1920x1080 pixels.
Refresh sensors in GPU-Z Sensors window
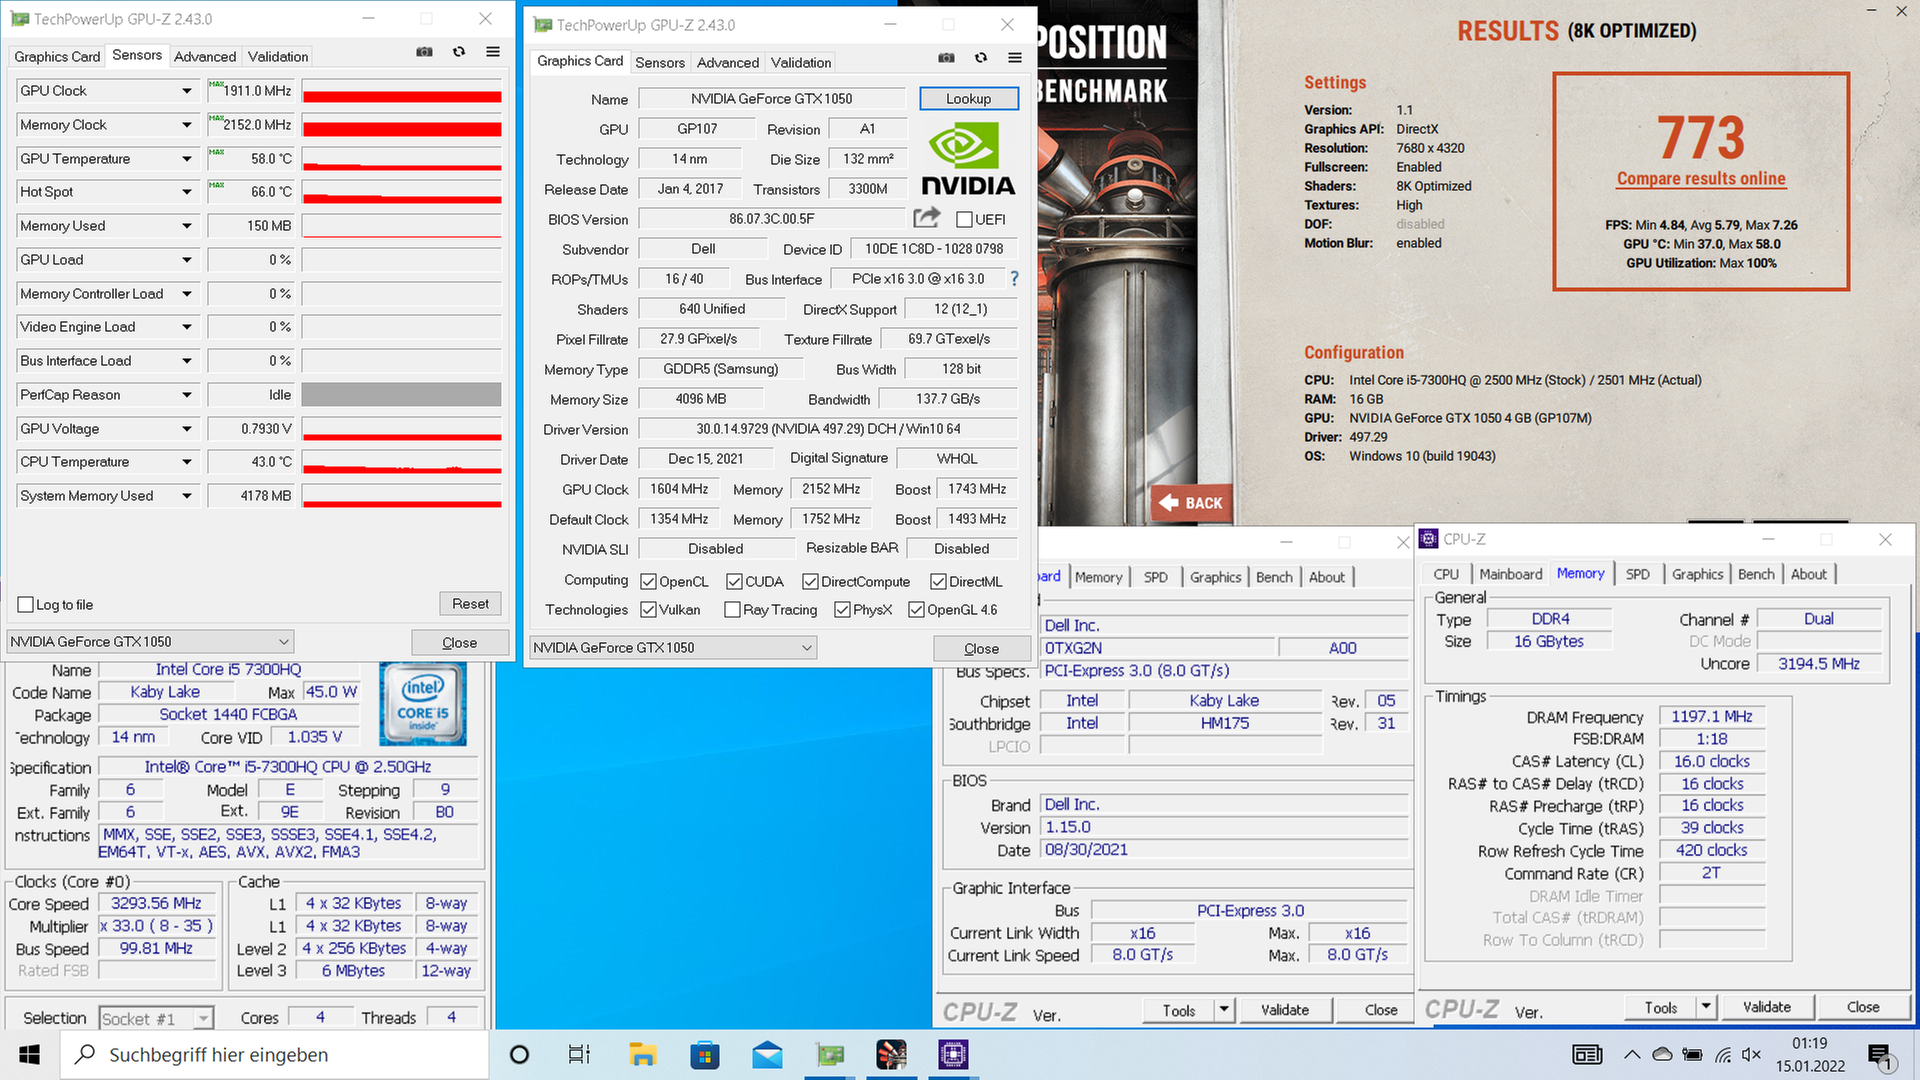click(x=459, y=52)
